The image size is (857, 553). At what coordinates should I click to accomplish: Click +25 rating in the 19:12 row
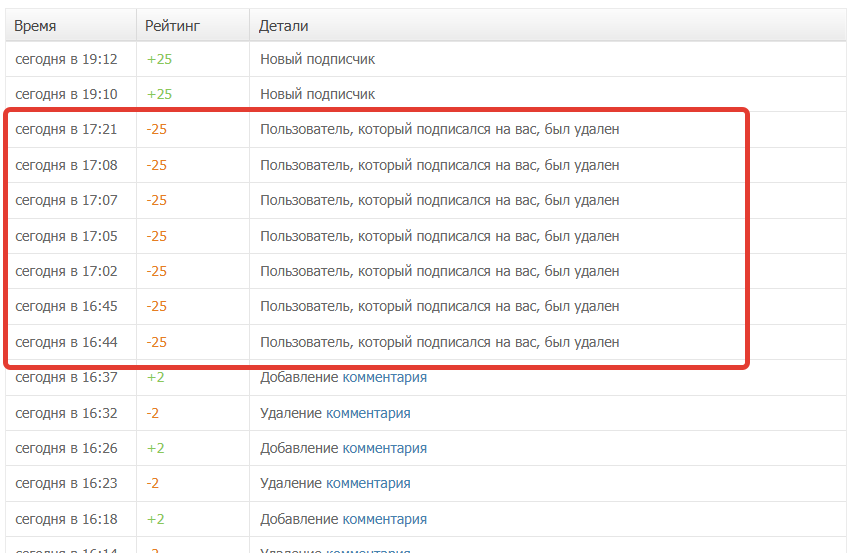pos(159,59)
